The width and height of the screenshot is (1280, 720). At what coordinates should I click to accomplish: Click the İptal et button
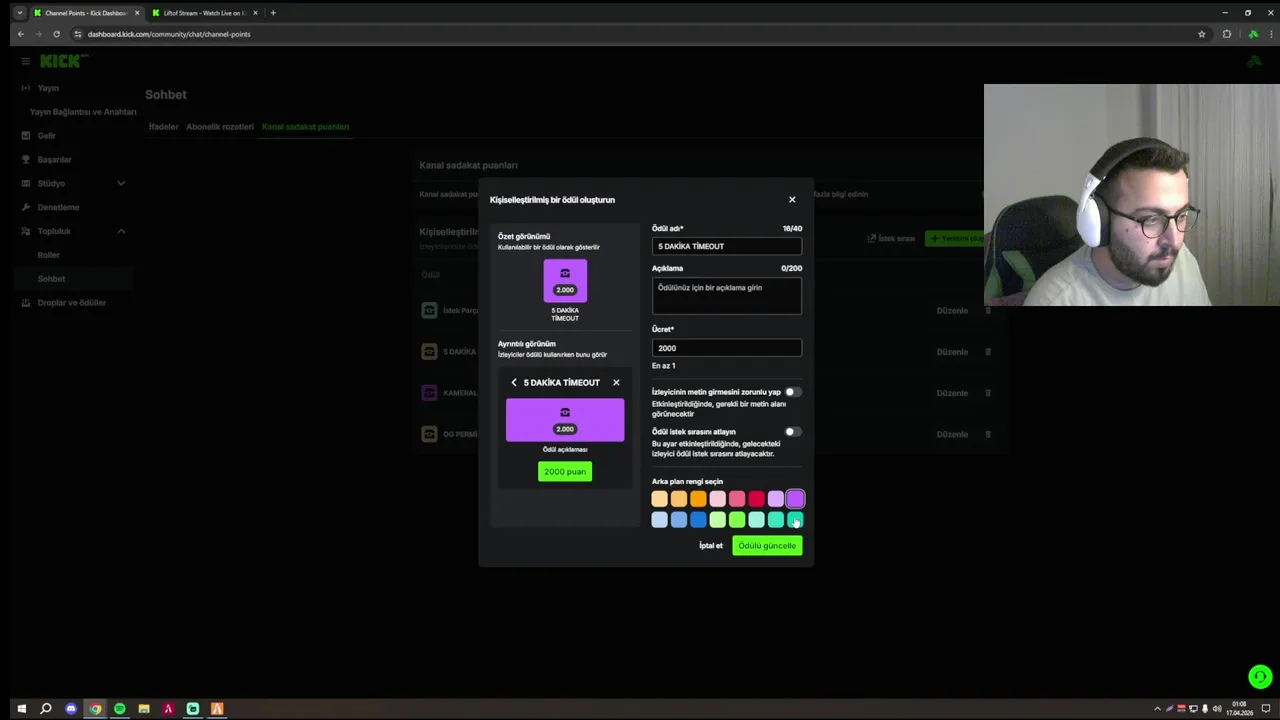(x=711, y=546)
